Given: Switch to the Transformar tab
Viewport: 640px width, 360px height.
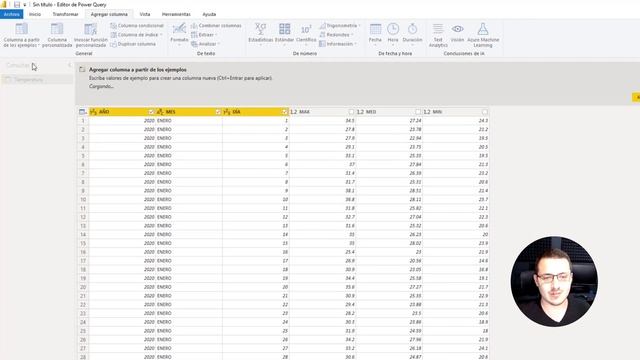Looking at the screenshot, I should click(x=65, y=14).
